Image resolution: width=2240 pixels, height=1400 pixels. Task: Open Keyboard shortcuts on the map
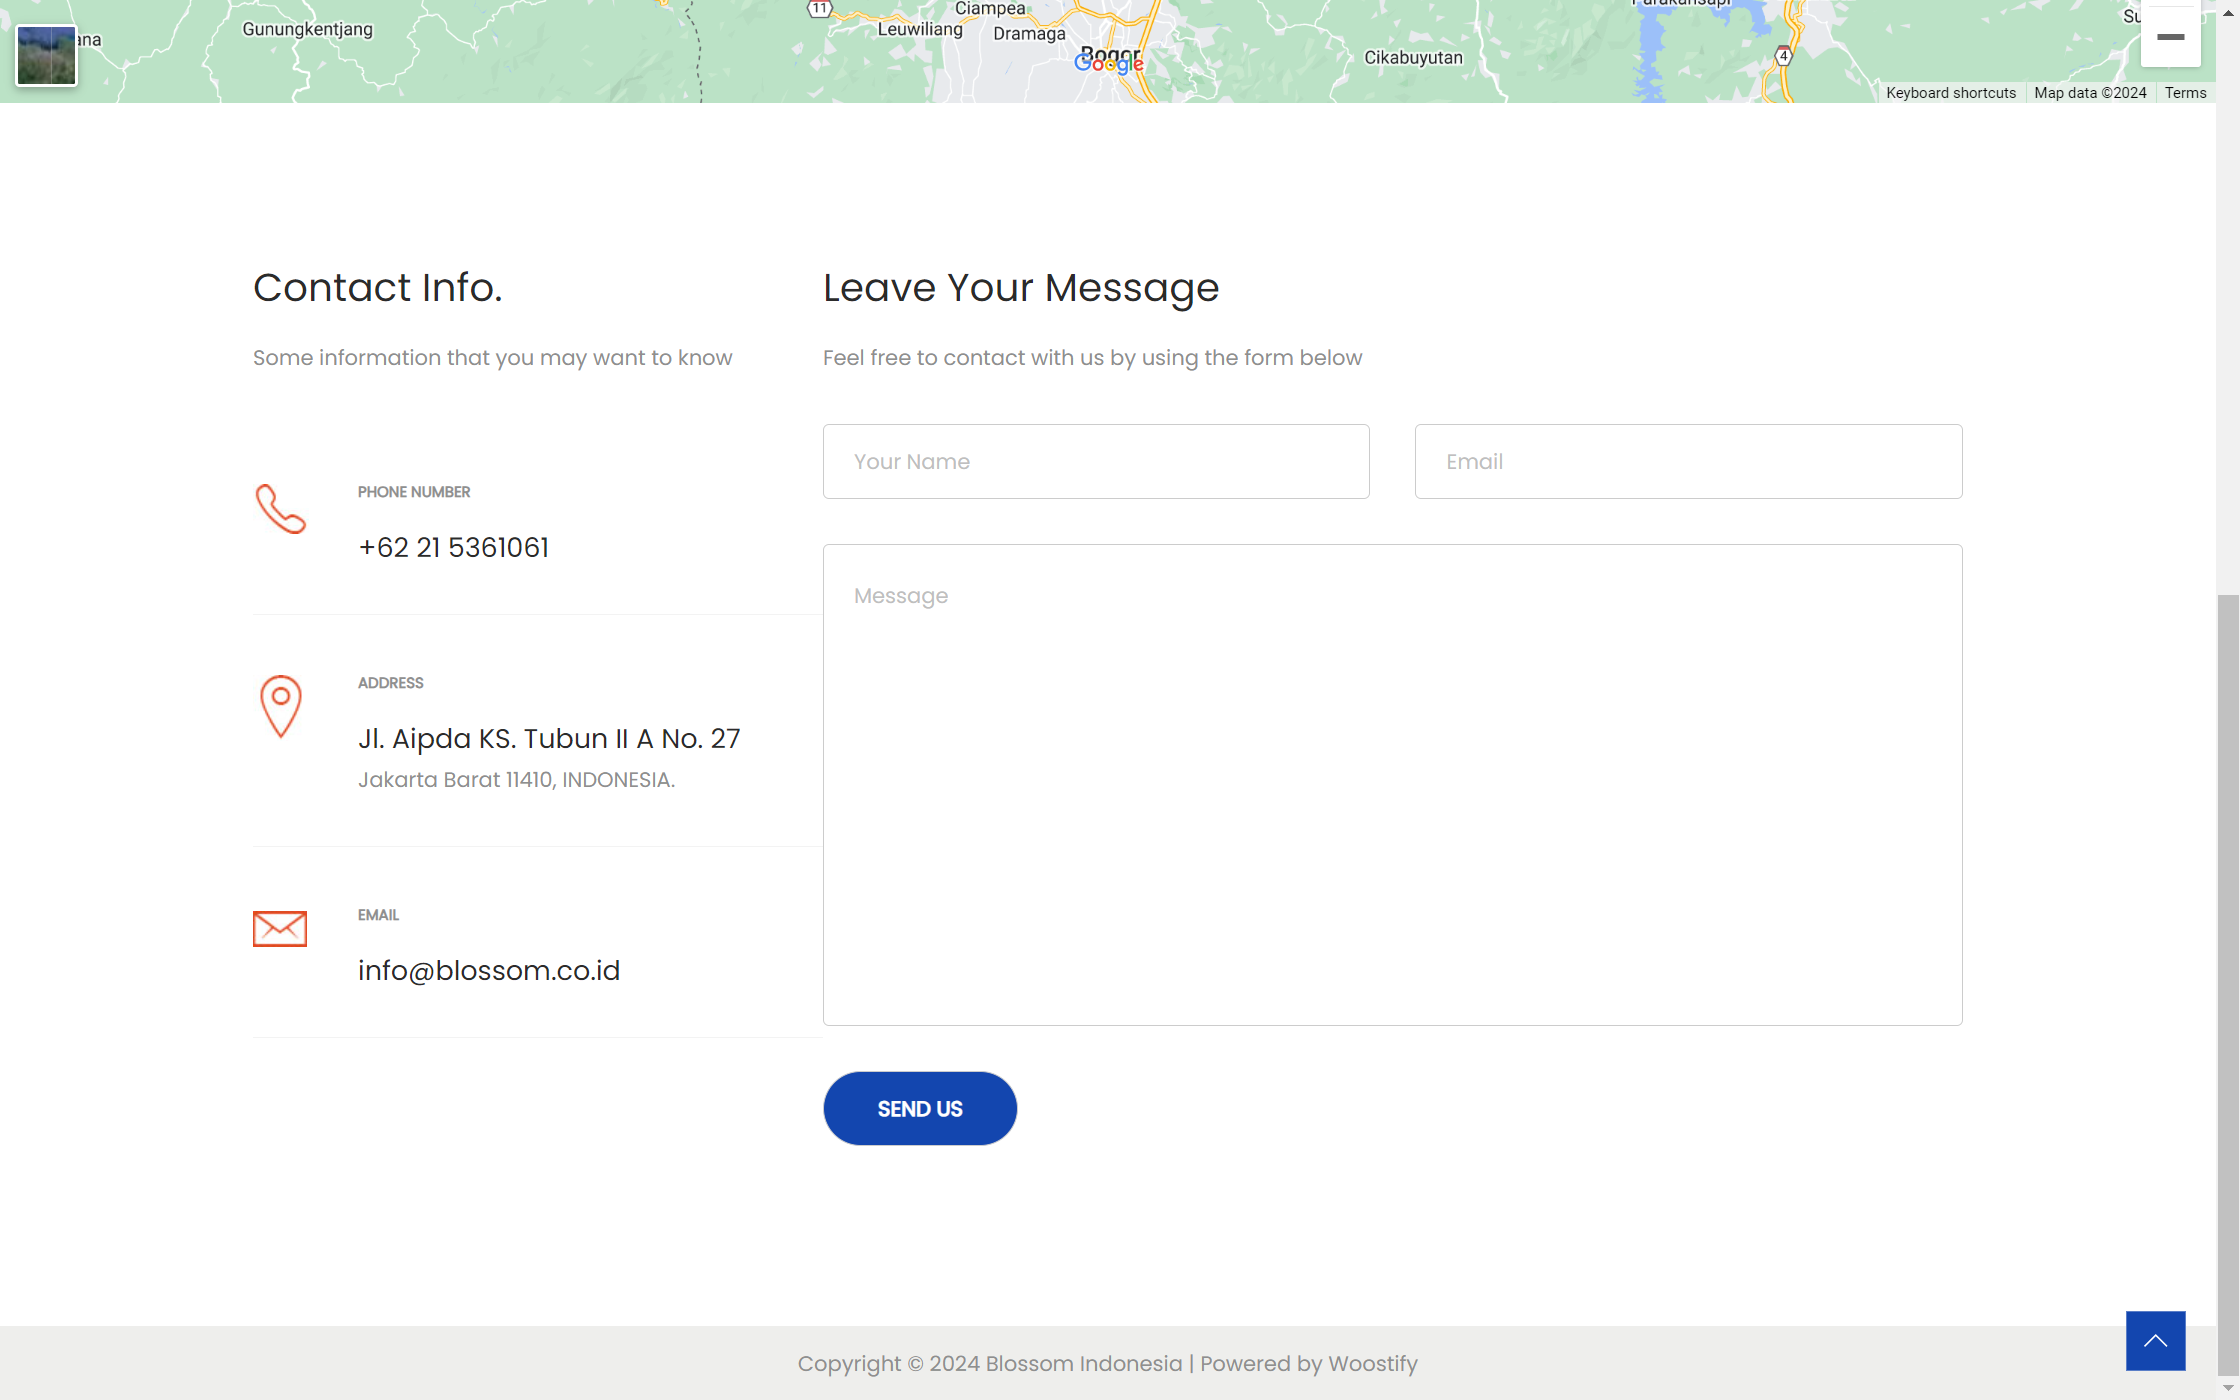pyautogui.click(x=1950, y=93)
